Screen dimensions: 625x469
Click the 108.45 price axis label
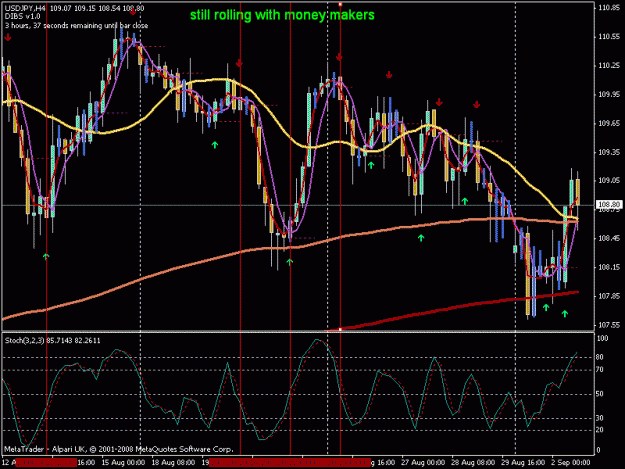[x=609, y=239]
